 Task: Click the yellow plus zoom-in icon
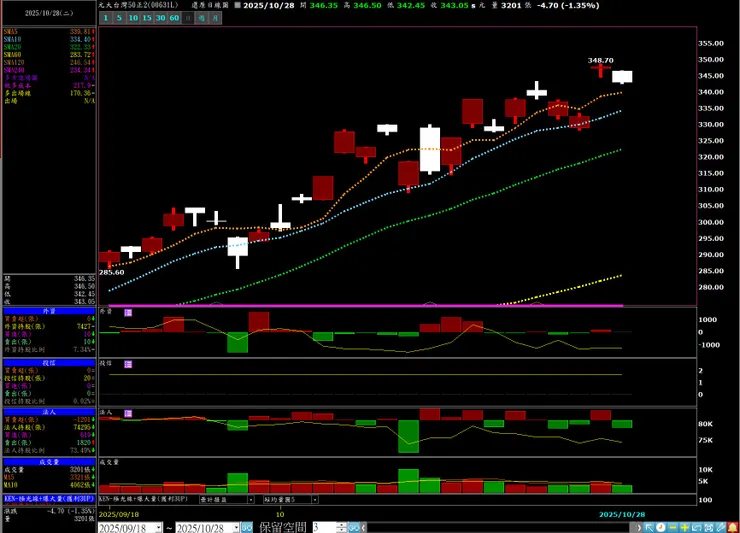(684, 527)
